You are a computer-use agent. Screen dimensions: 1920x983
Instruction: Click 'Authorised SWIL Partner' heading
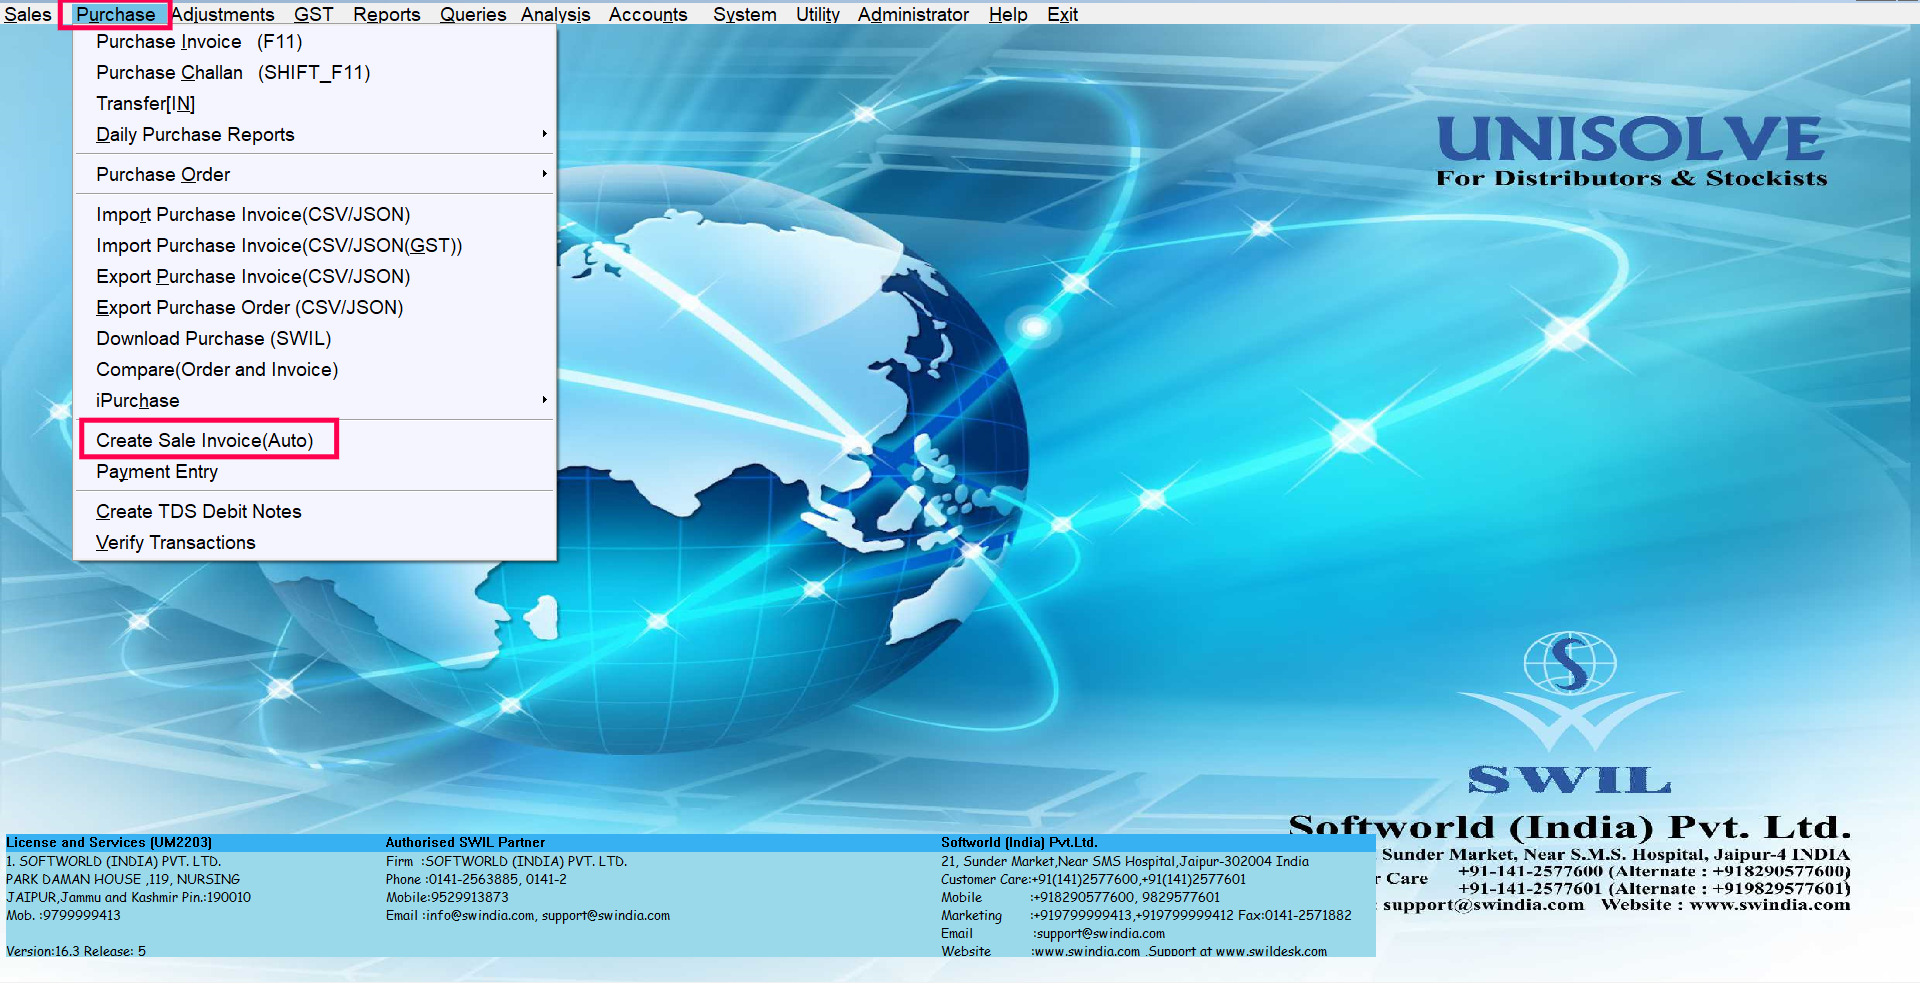(x=465, y=843)
